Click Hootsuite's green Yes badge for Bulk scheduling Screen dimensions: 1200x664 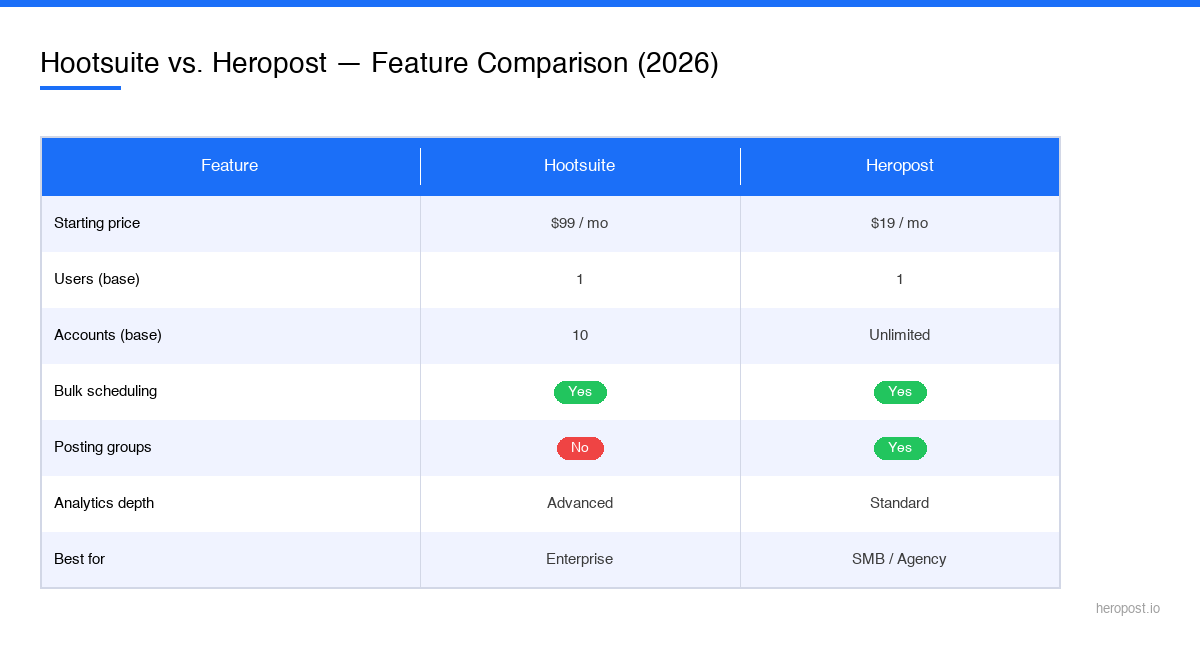(x=580, y=392)
